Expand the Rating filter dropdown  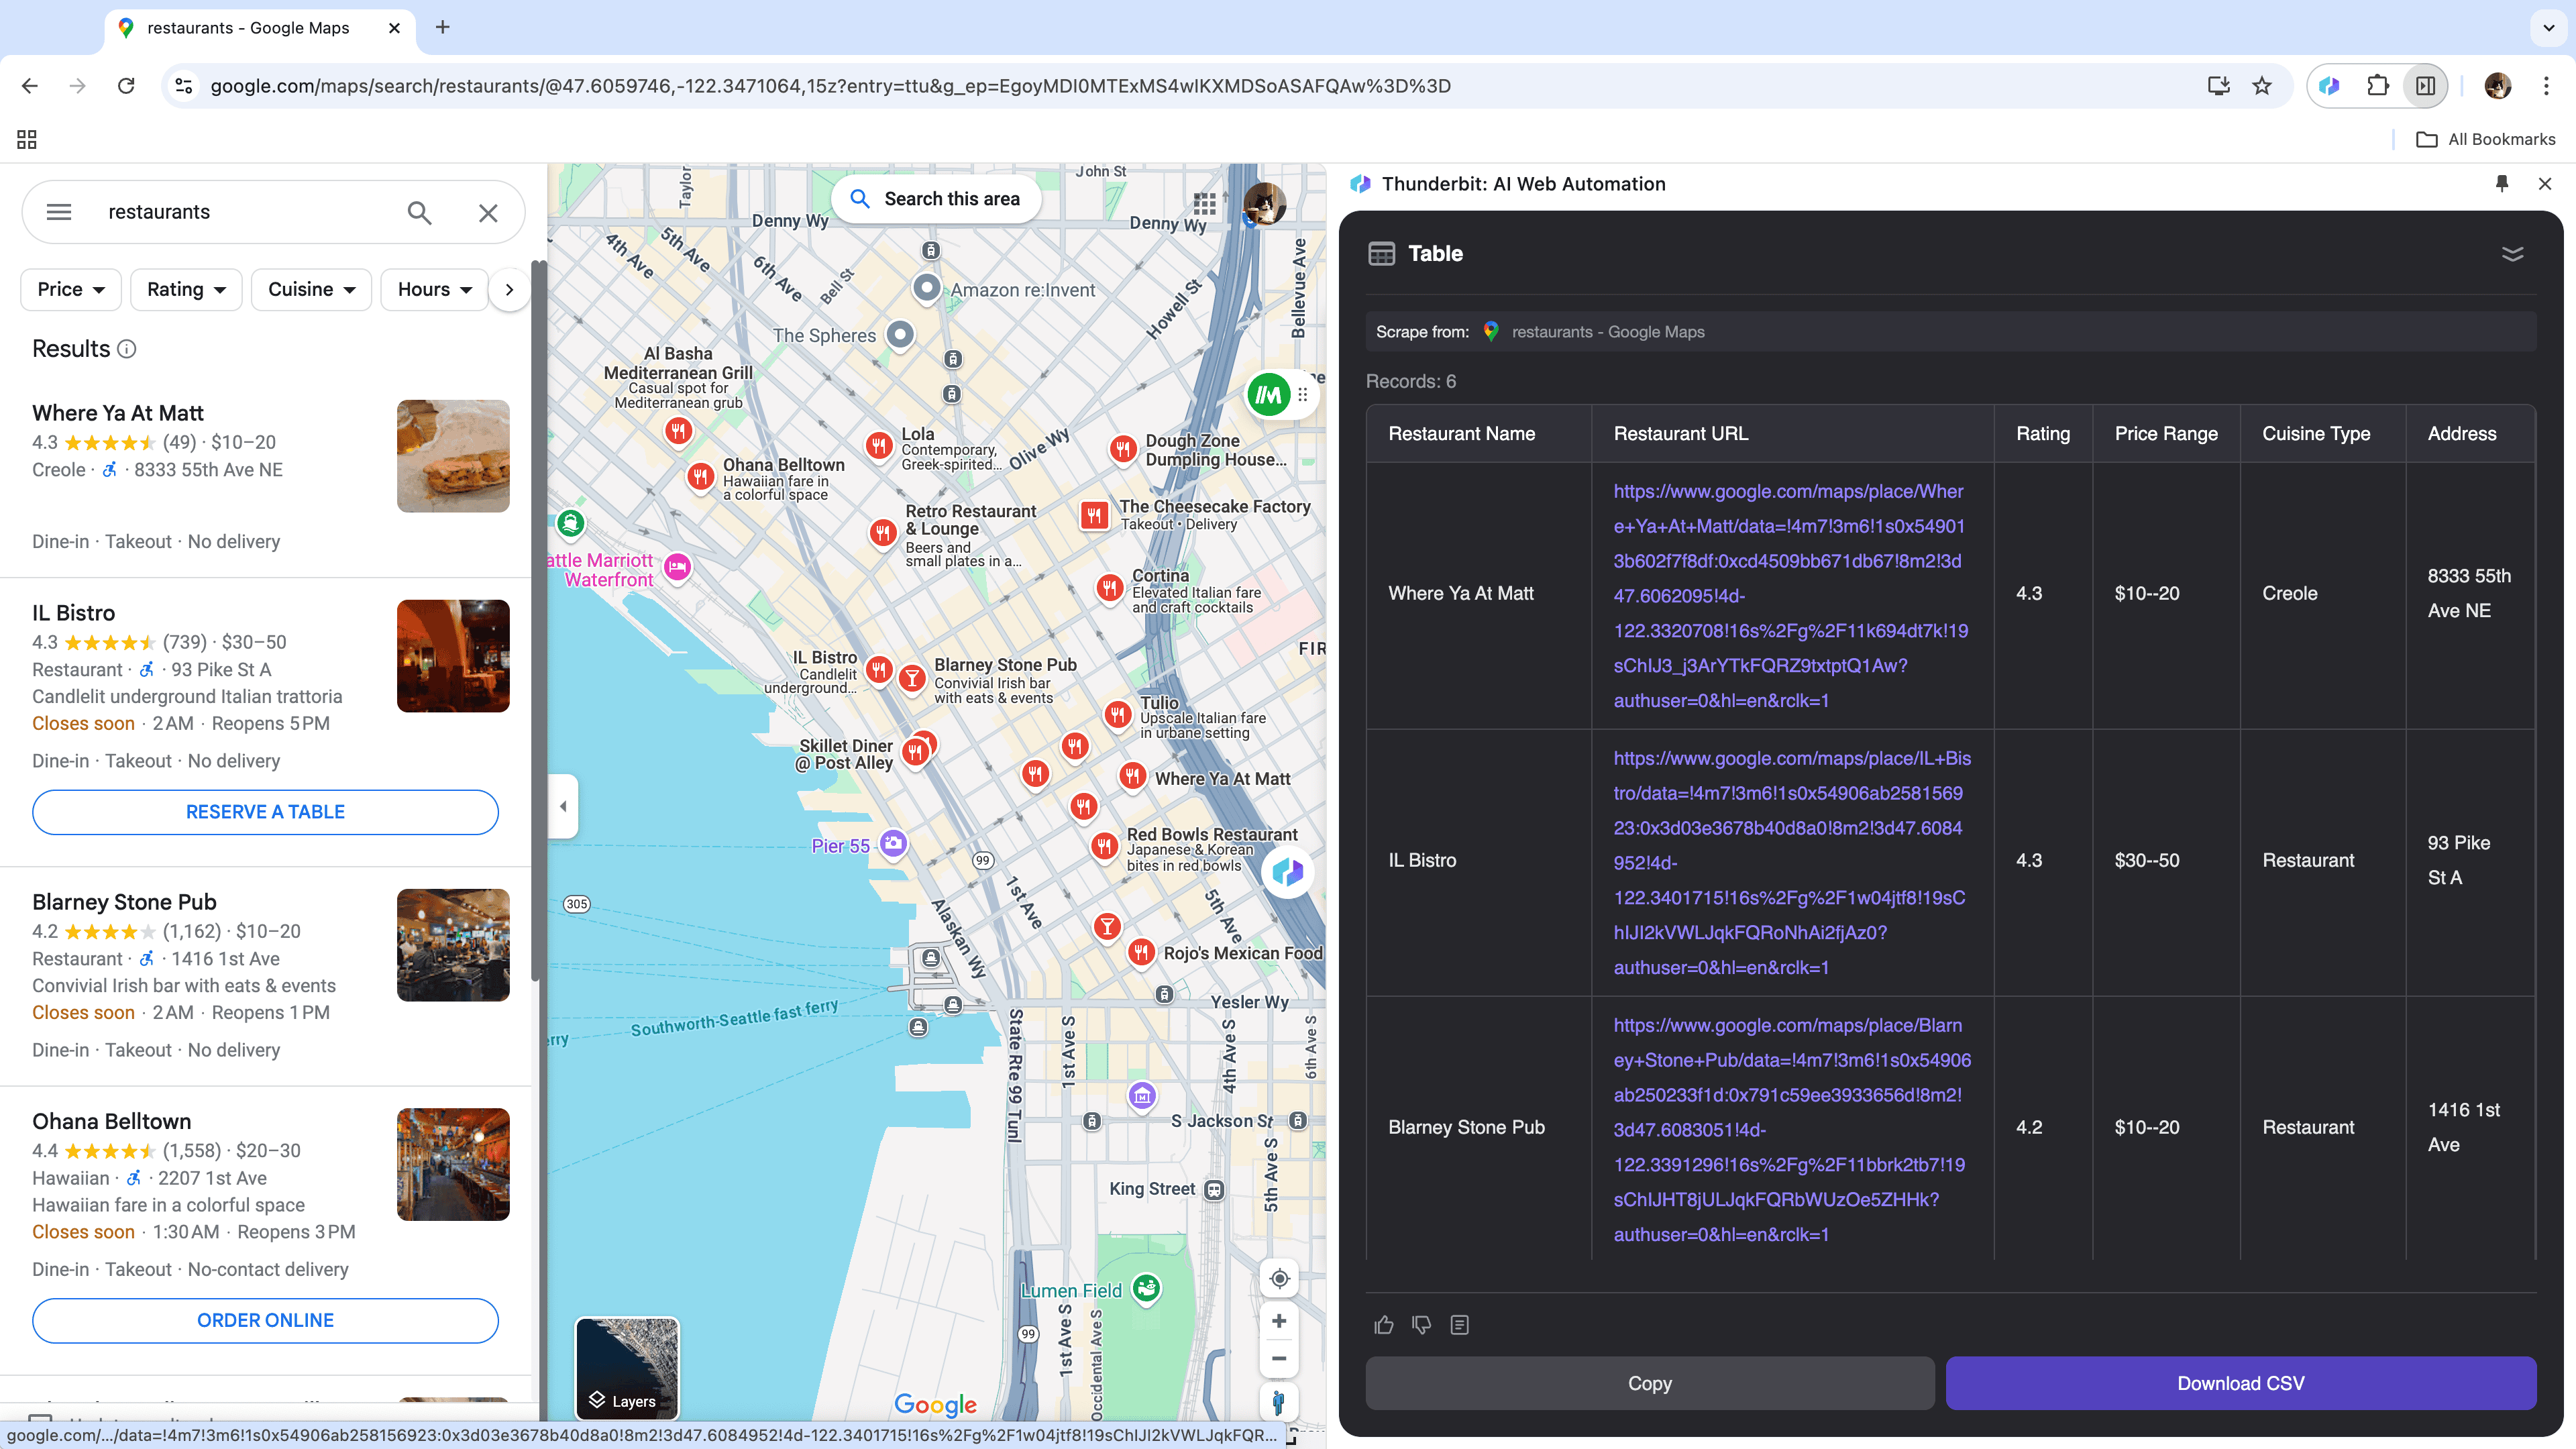click(x=184, y=288)
